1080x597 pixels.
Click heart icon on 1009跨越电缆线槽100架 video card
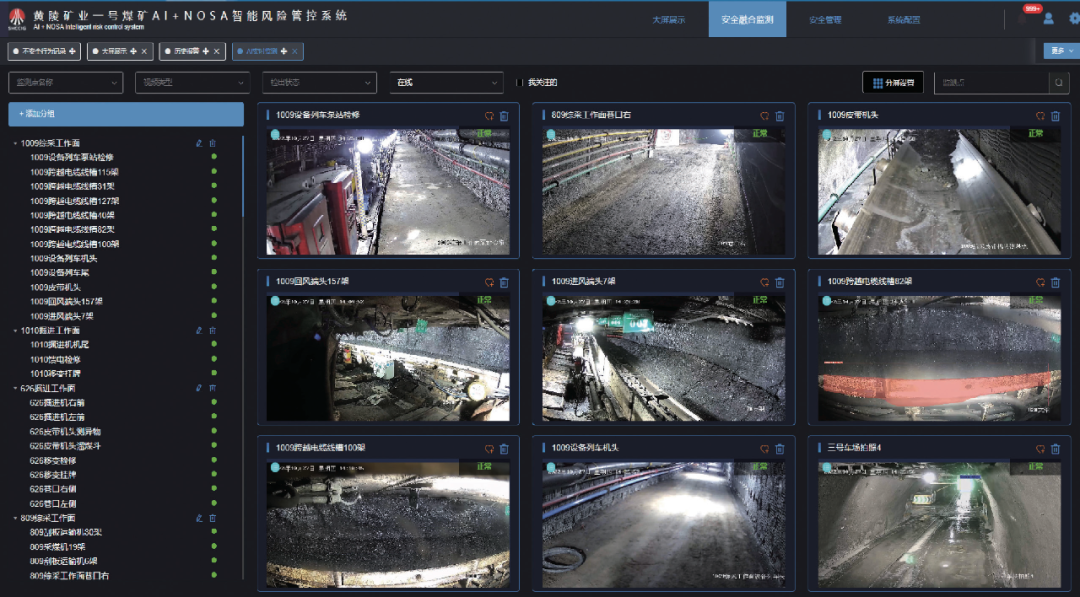(x=489, y=449)
